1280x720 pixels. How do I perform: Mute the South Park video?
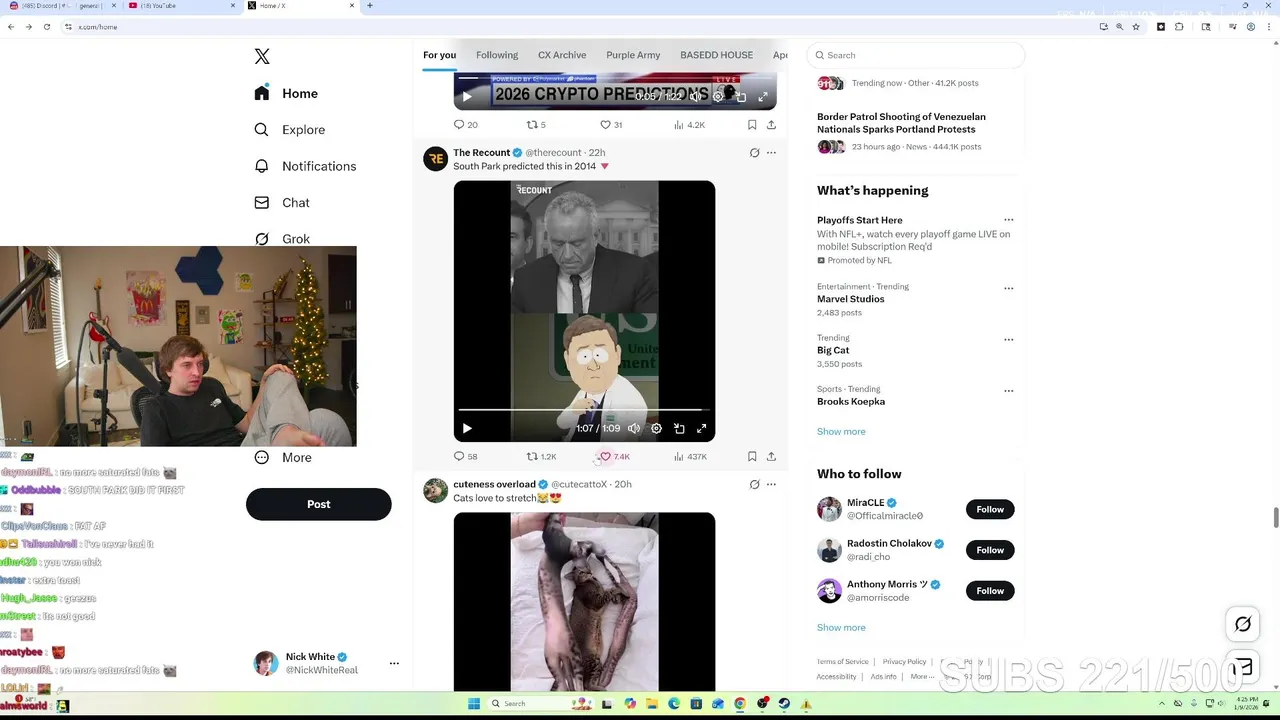click(634, 429)
